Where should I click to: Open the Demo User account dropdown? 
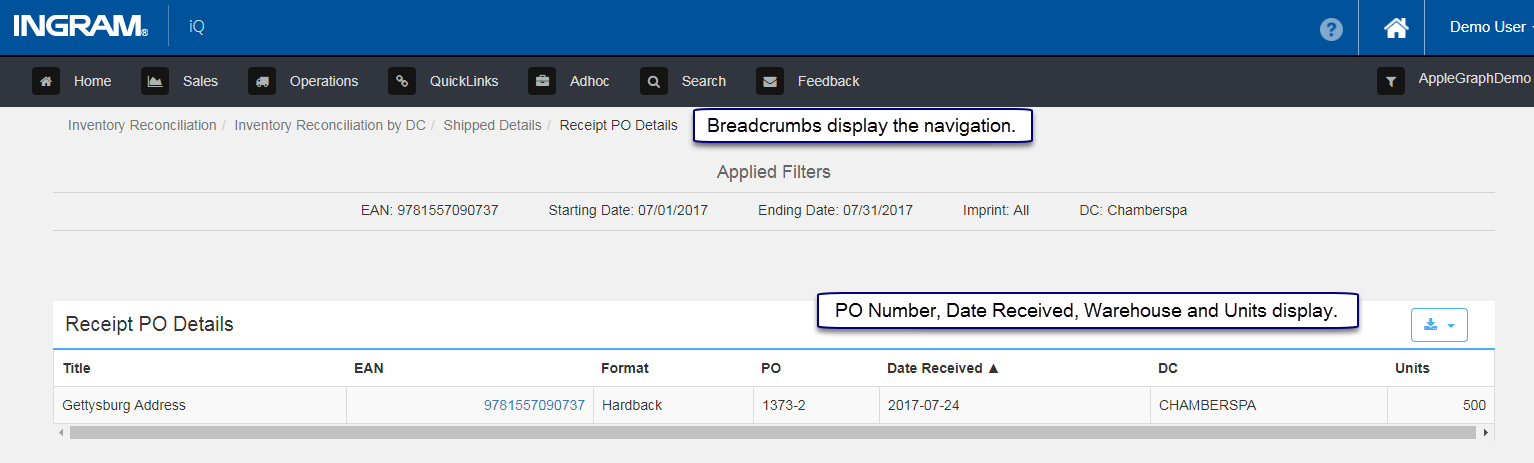click(1491, 27)
